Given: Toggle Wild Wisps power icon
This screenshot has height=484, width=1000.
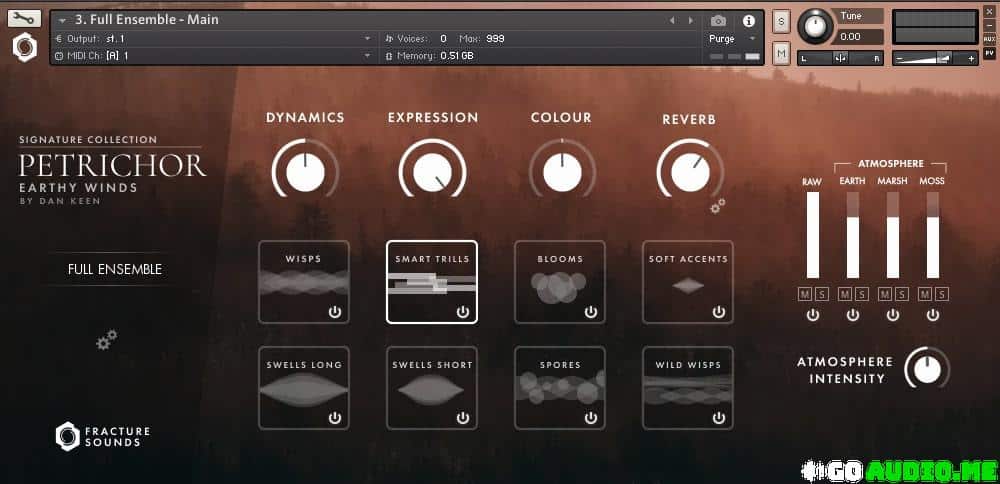Looking at the screenshot, I should [x=719, y=418].
